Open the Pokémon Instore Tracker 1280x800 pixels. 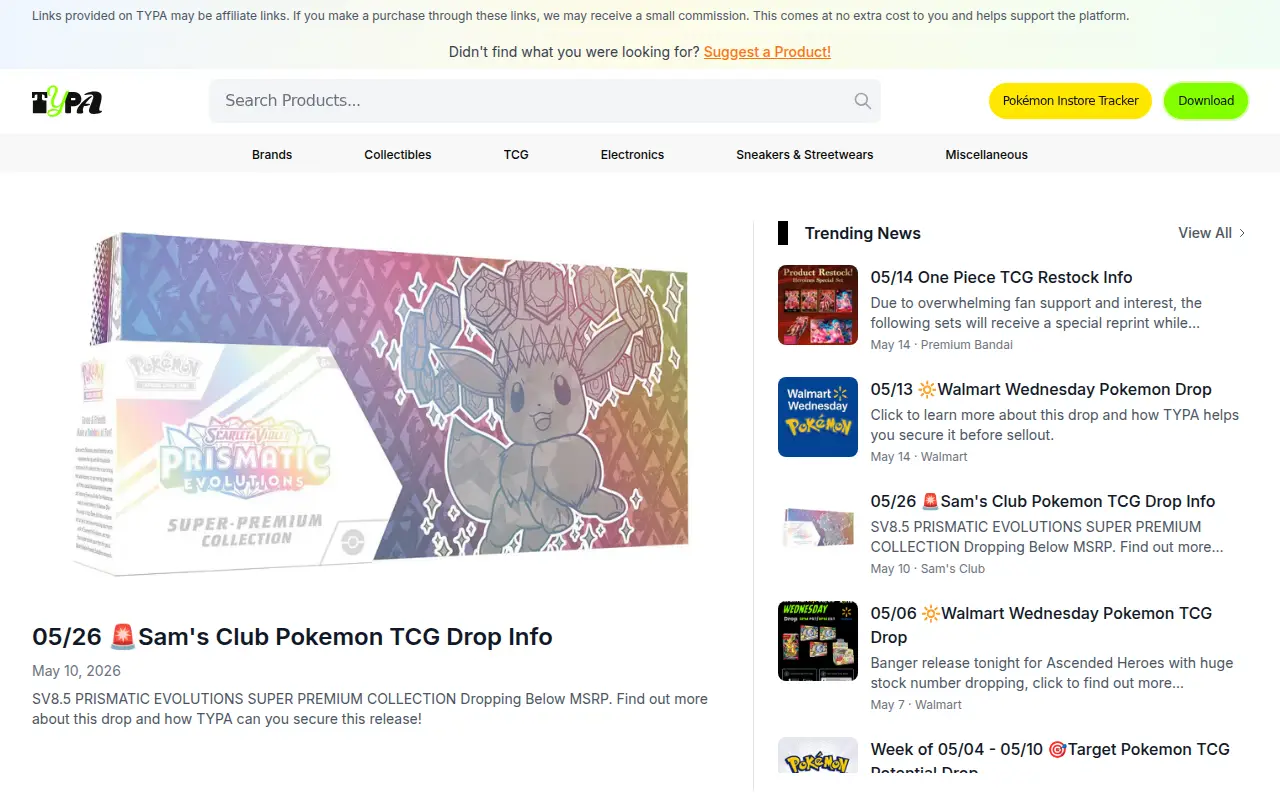[x=1070, y=101]
